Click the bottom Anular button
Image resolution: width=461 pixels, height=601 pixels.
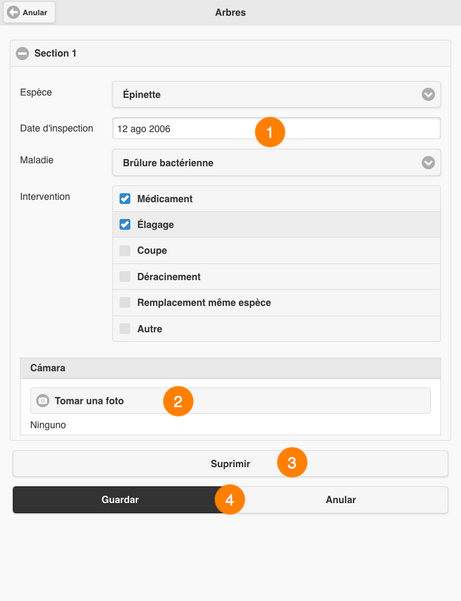pyautogui.click(x=341, y=500)
